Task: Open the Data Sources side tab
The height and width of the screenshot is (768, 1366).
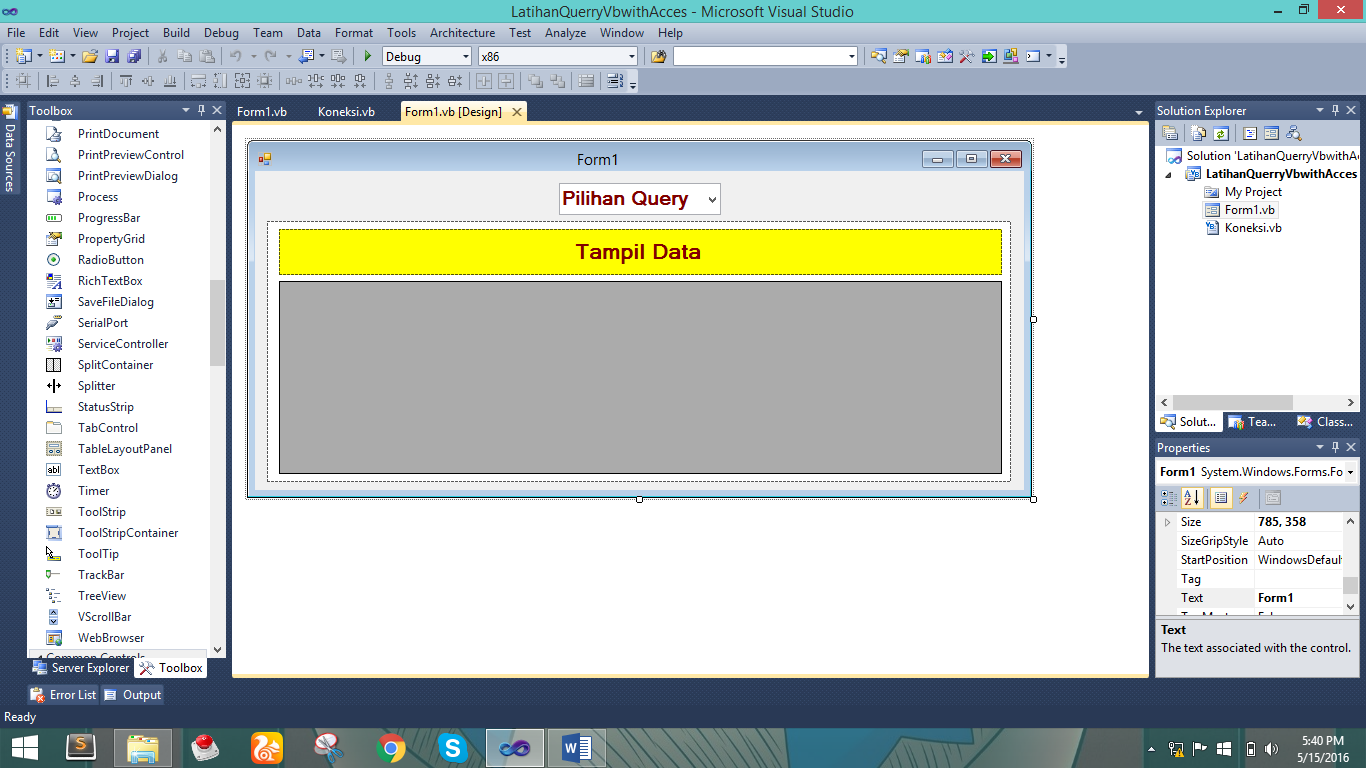Action: [x=10, y=148]
